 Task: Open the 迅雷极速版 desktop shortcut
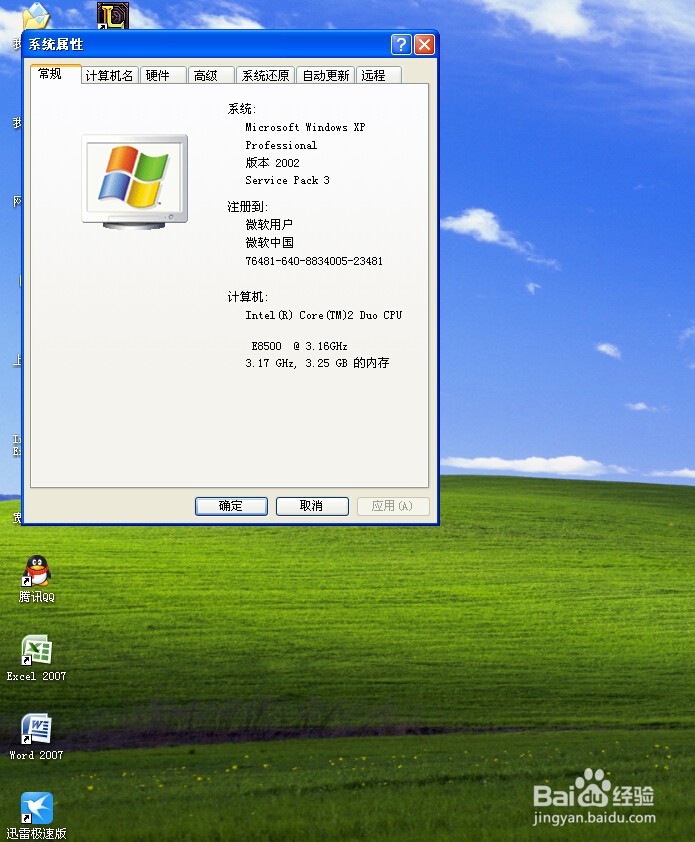37,814
